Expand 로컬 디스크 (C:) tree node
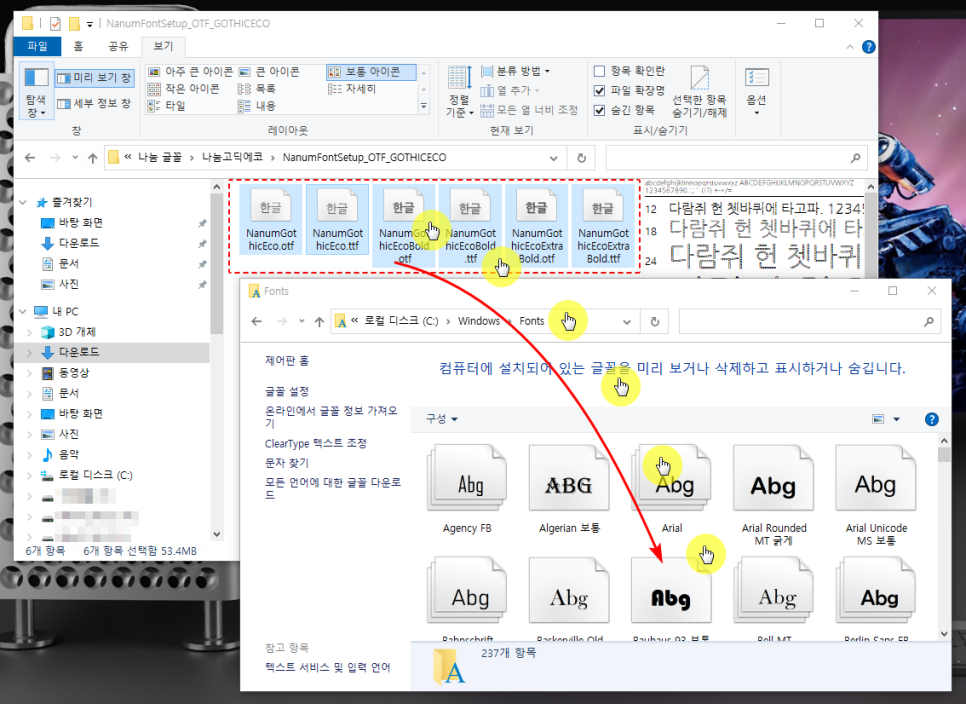Screen dimensions: 966x704 click(x=29, y=475)
